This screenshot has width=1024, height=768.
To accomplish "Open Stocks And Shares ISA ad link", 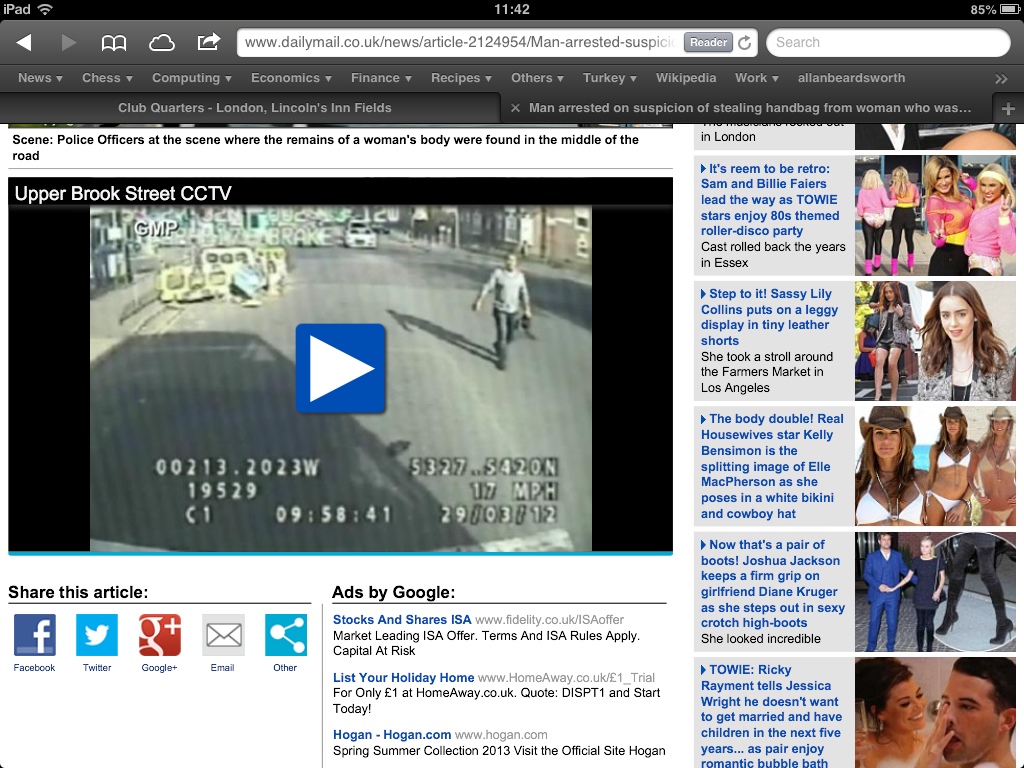I will click(x=402, y=620).
